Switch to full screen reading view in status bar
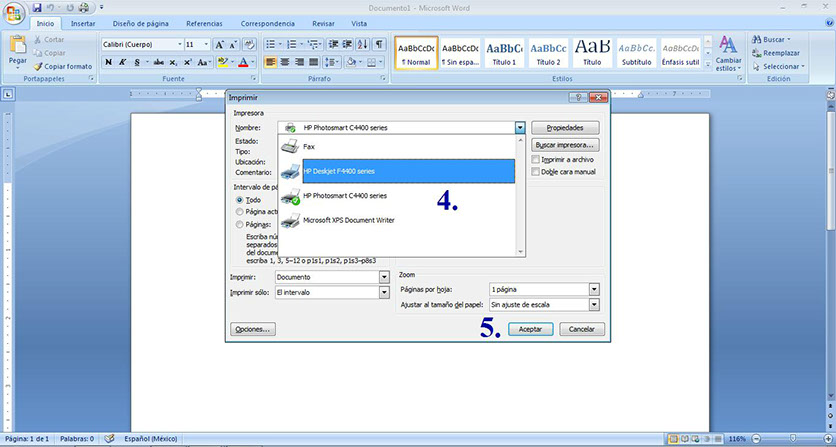The height and width of the screenshot is (447, 836). tap(683, 438)
